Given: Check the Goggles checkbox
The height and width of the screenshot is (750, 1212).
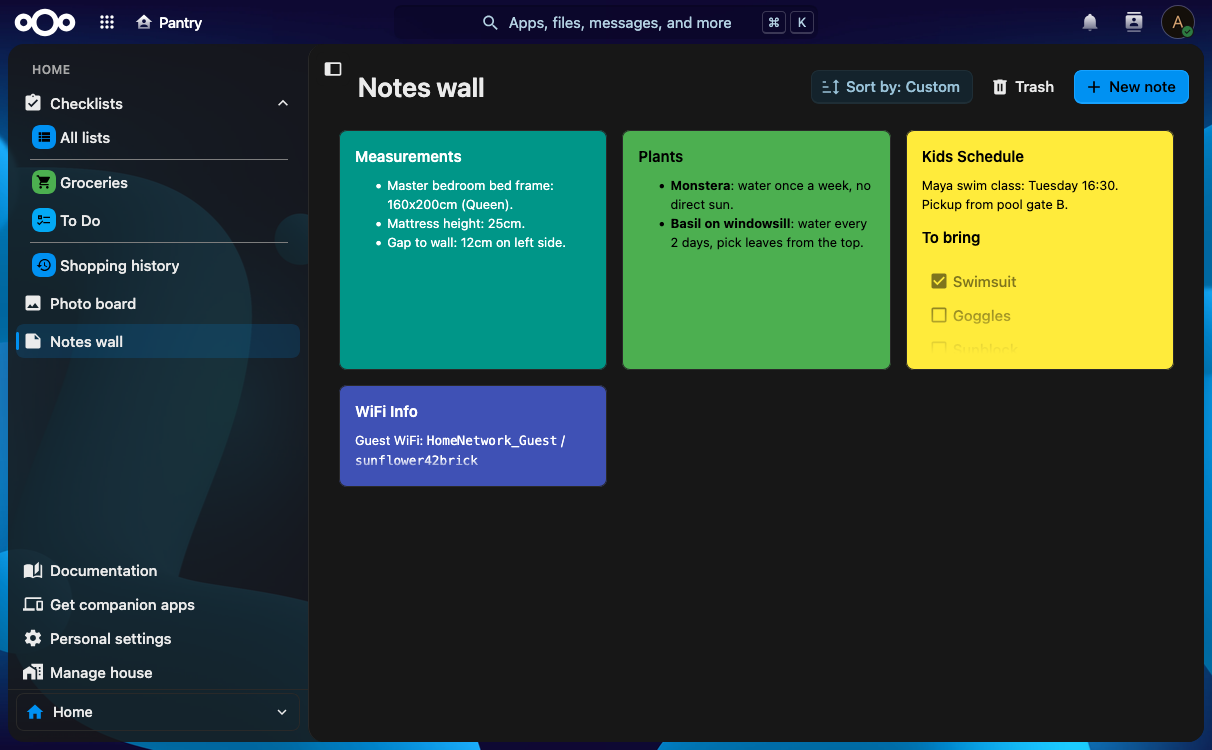Looking at the screenshot, I should tap(939, 315).
